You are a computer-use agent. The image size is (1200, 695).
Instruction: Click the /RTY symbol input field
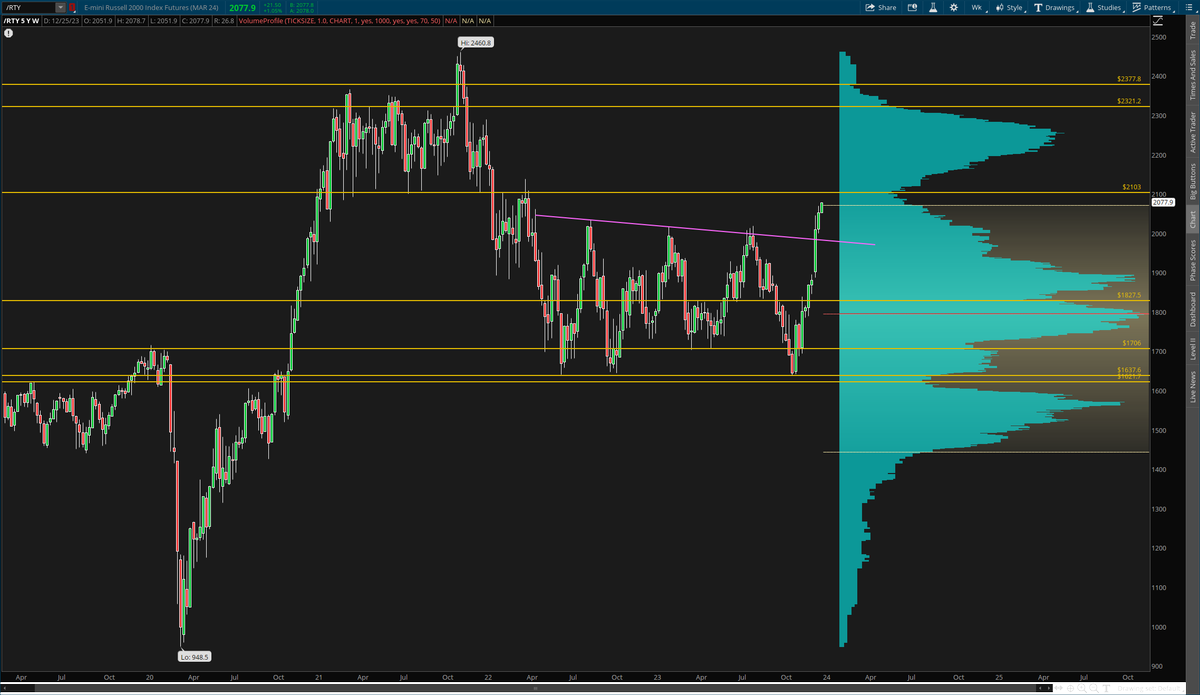point(28,7)
